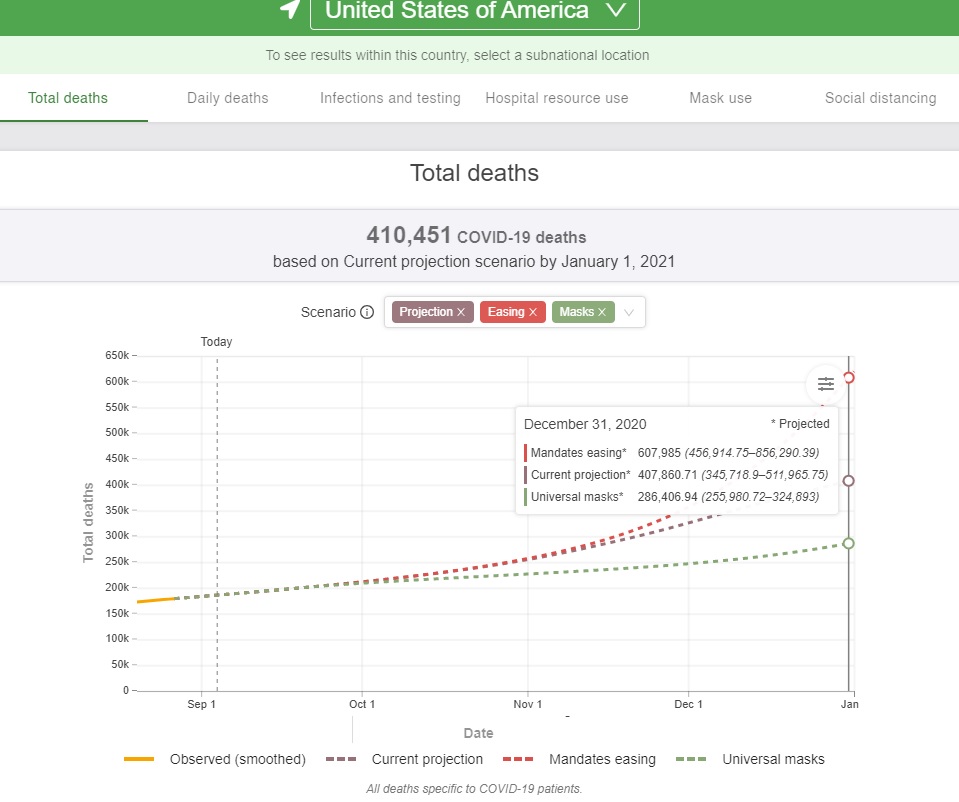Open the United States of America location dropdown
Screen dimensions: 959x802
[474, 12]
